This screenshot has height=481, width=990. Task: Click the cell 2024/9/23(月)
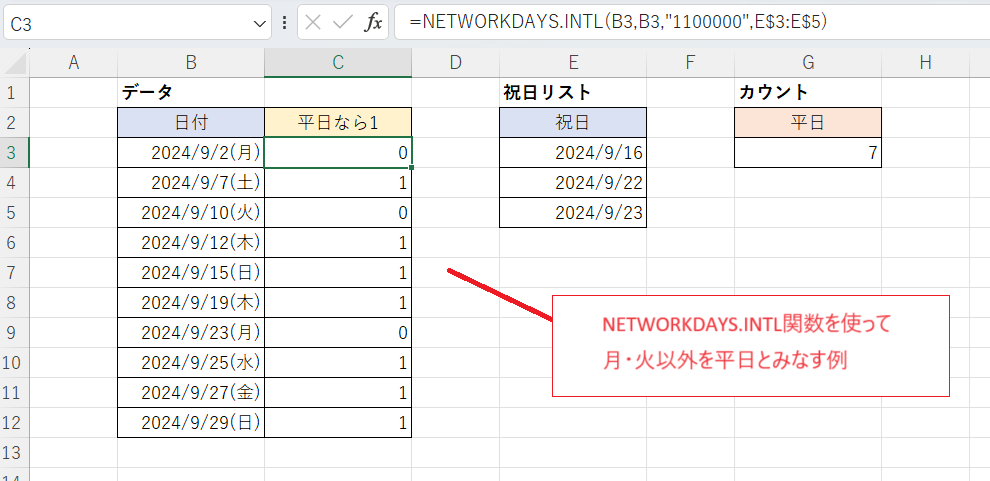pos(191,333)
